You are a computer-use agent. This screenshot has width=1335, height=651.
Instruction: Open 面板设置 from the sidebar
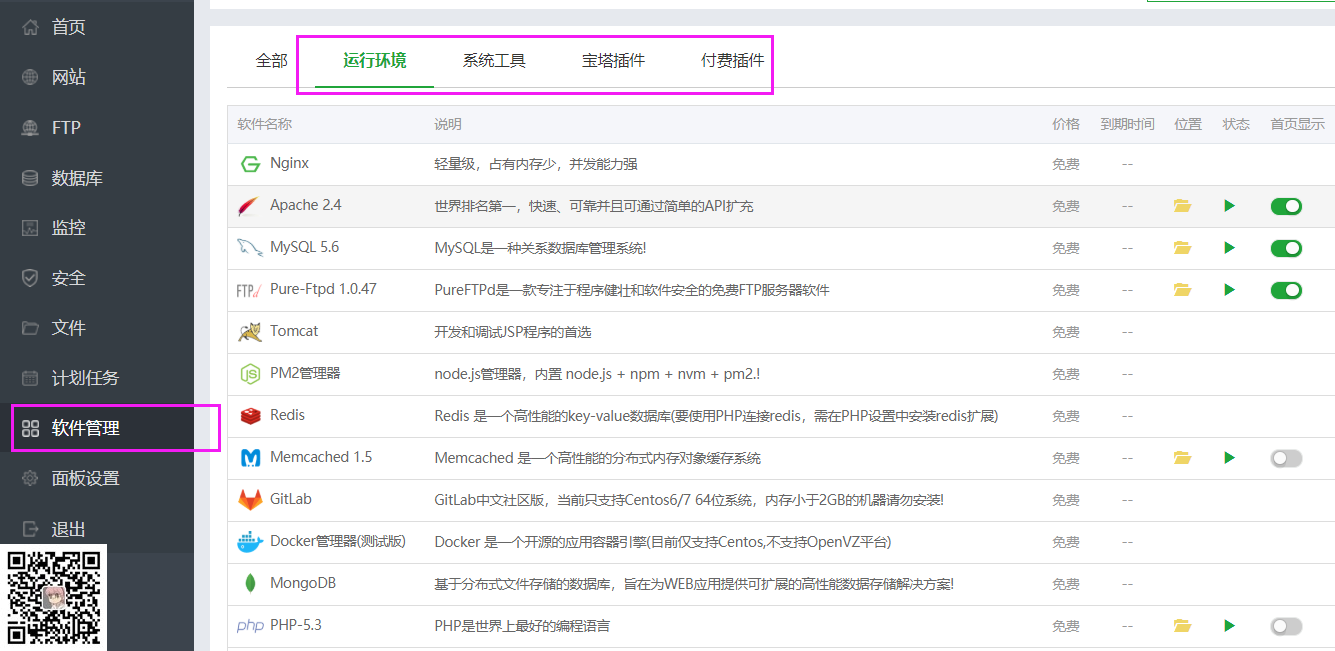85,478
